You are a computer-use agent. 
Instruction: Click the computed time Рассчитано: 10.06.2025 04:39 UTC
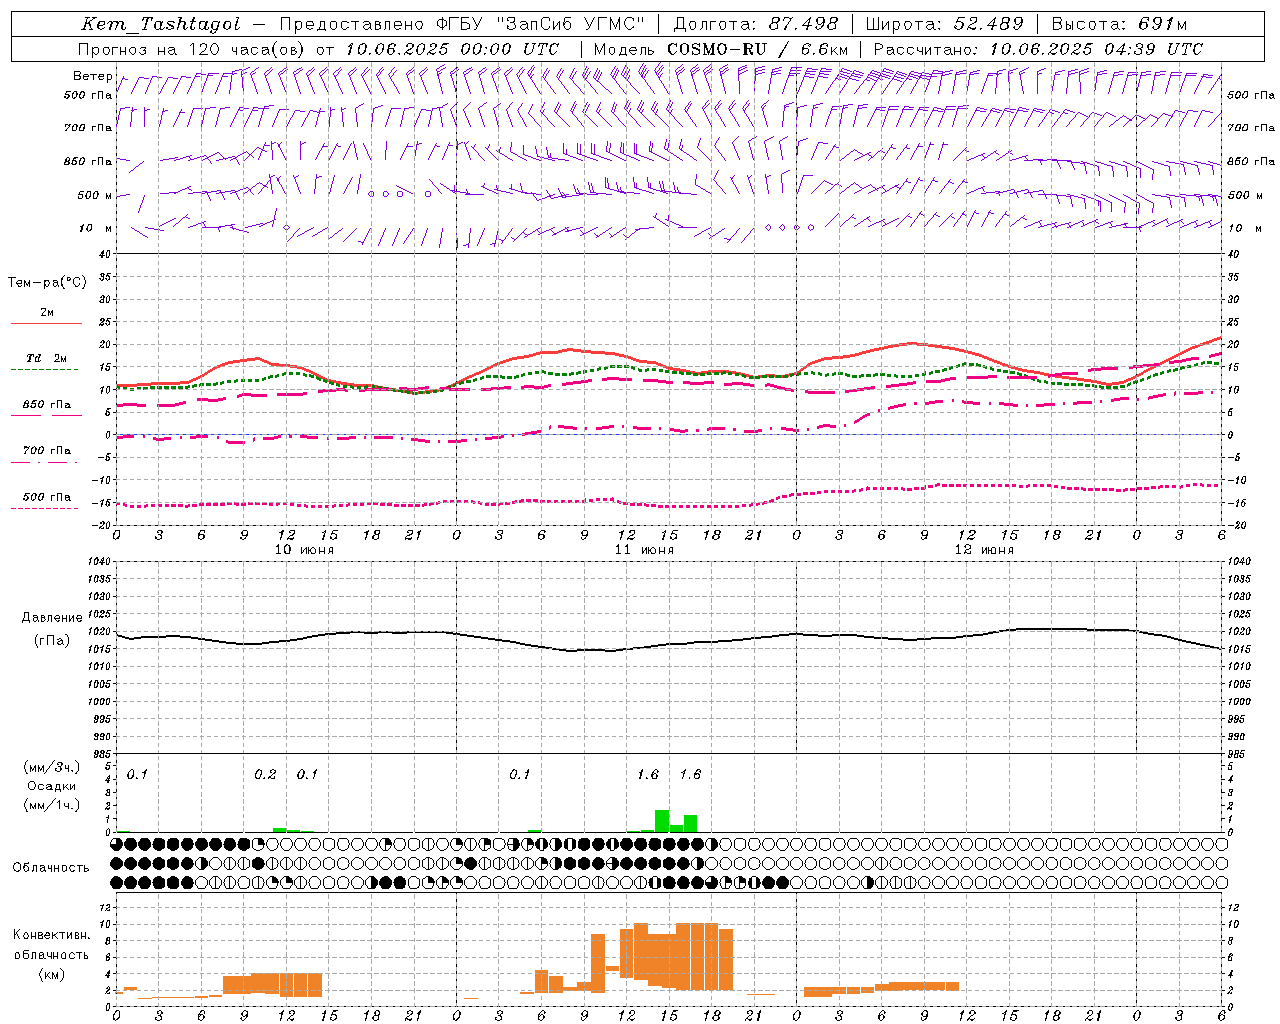[1038, 49]
